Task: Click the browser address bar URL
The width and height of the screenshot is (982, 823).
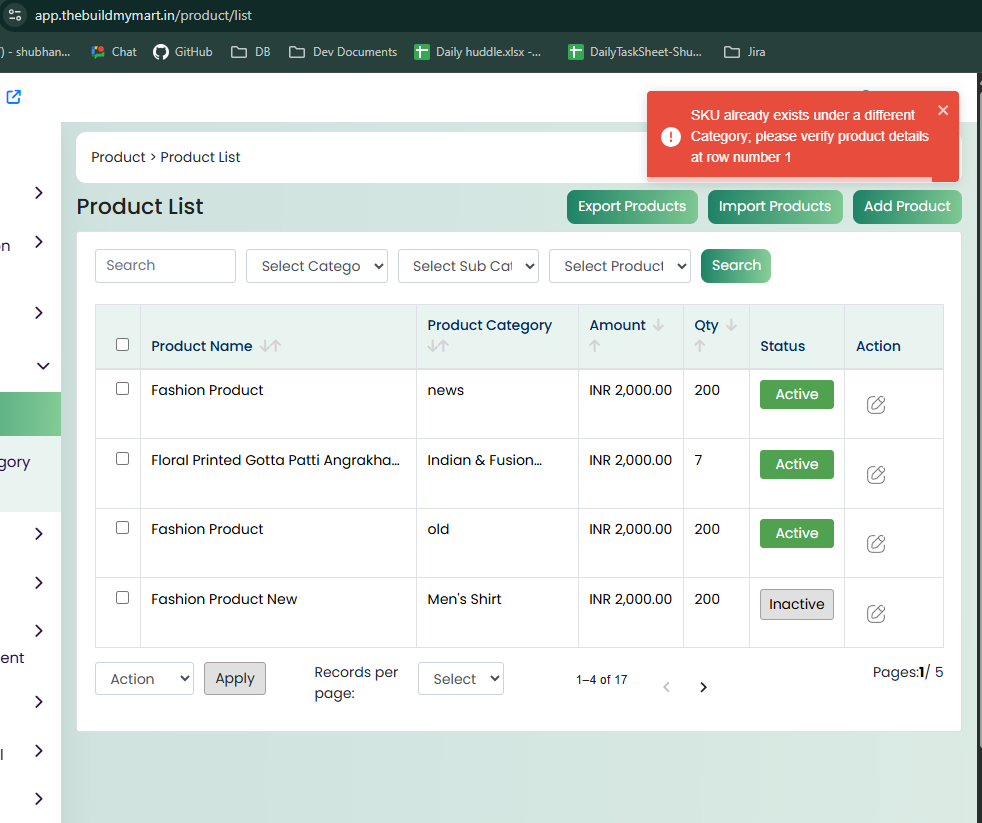Action: tap(143, 15)
